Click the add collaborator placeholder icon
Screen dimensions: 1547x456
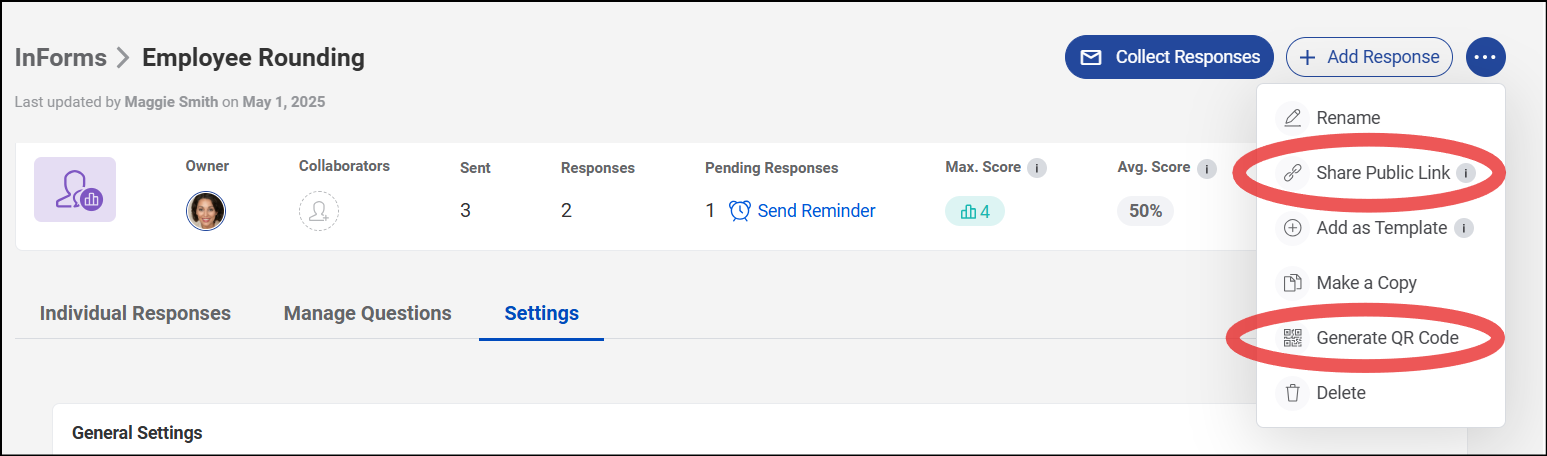319,211
